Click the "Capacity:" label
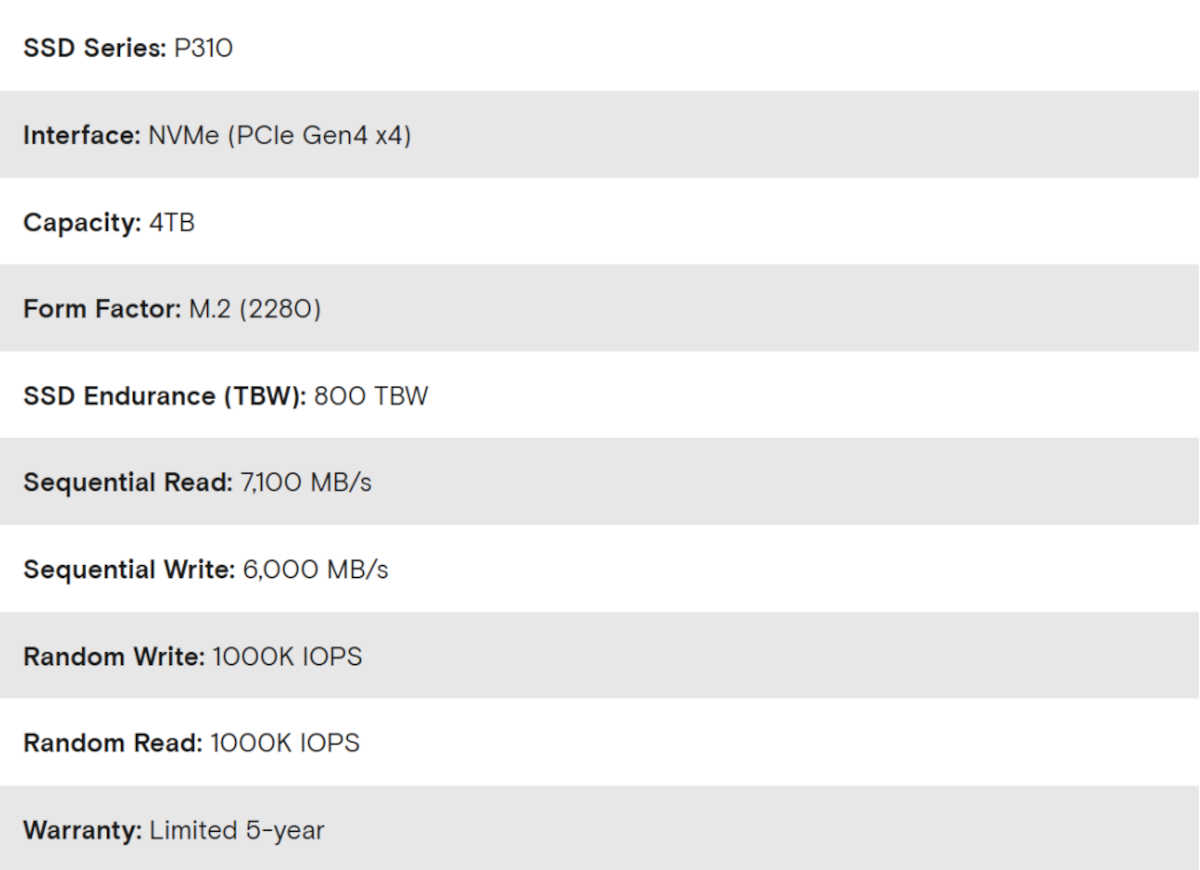 82,222
